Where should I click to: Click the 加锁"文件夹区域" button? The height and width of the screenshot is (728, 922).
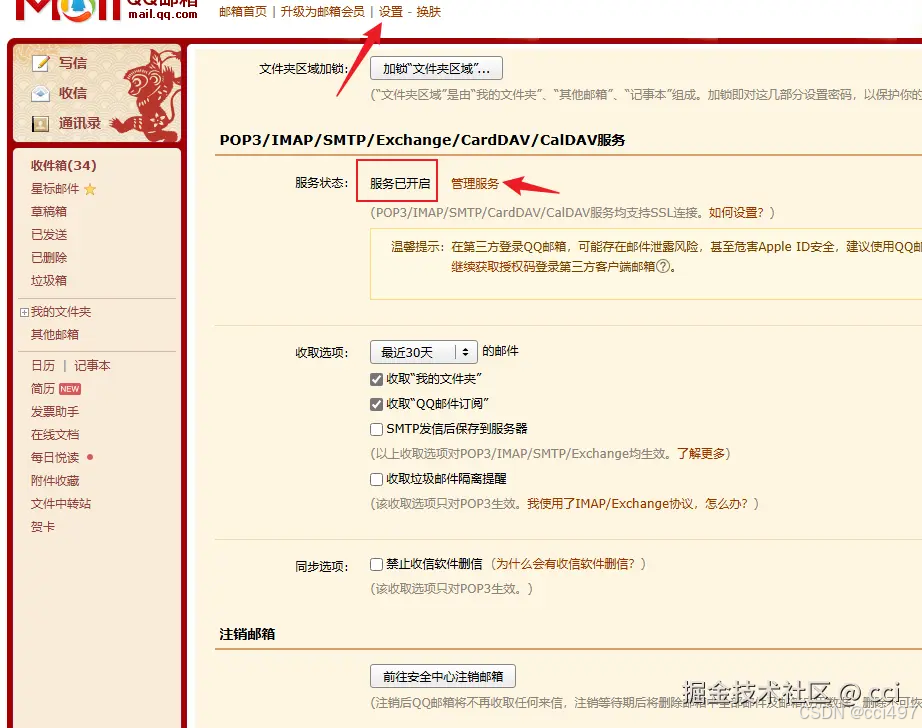[x=436, y=68]
